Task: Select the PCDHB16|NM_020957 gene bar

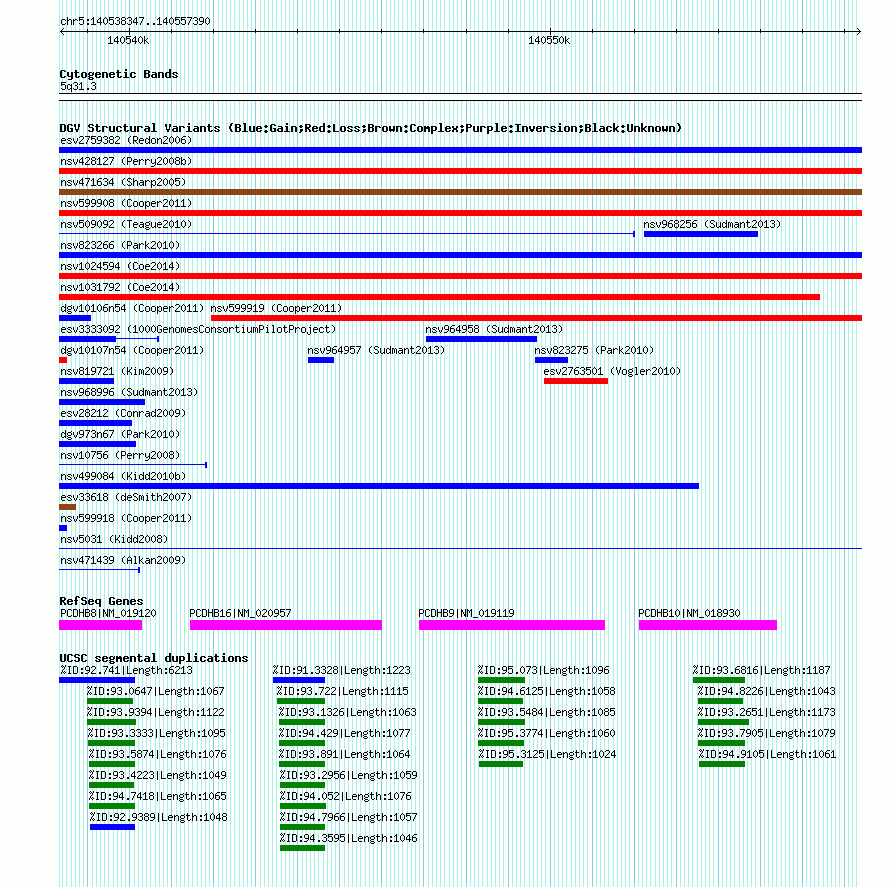Action: (286, 625)
